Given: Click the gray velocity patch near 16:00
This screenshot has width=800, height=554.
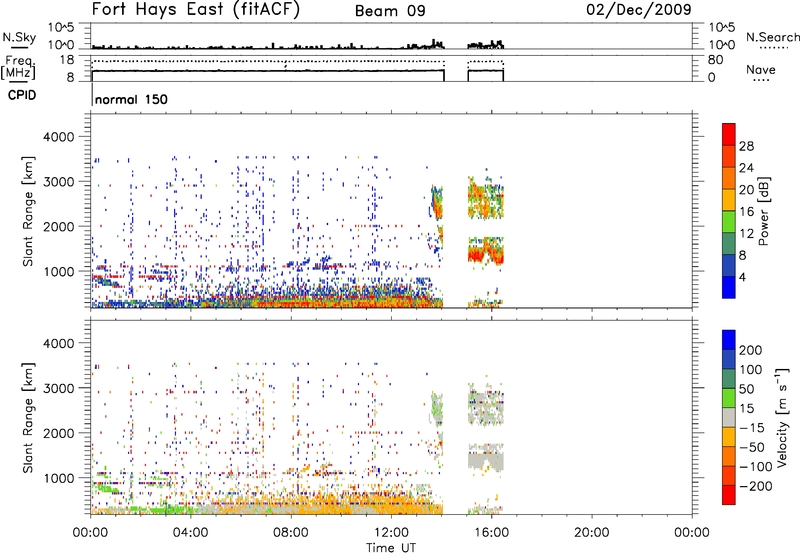Looking at the screenshot, I should click(x=485, y=461).
